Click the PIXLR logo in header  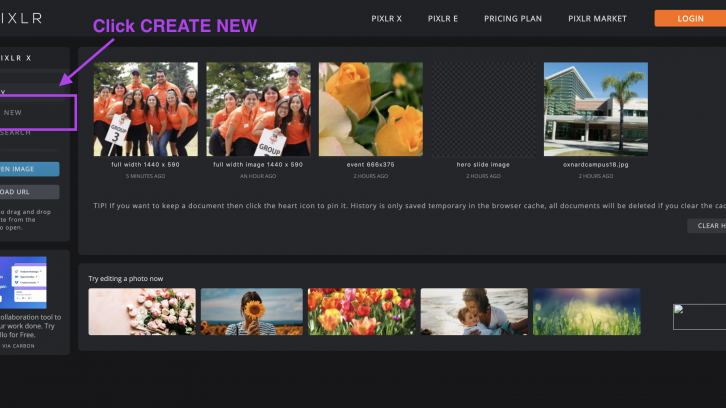[x=21, y=18]
